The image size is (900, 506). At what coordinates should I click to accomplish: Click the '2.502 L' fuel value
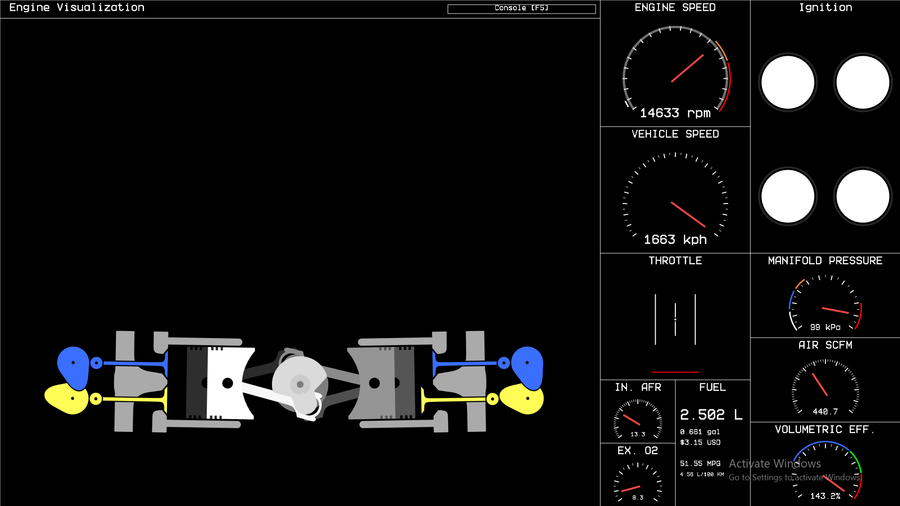click(x=711, y=414)
